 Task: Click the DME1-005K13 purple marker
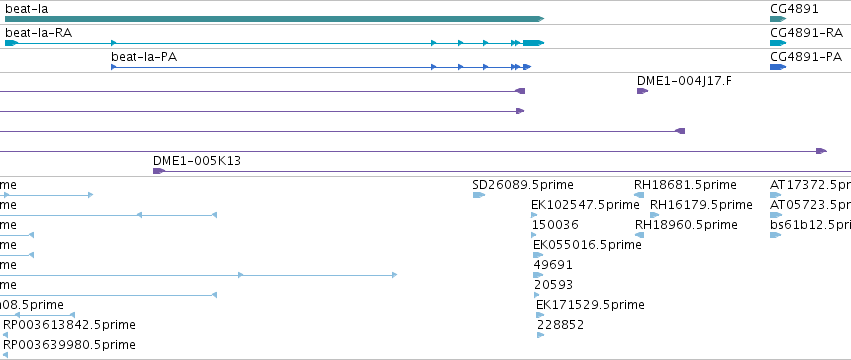pyautogui.click(x=159, y=171)
